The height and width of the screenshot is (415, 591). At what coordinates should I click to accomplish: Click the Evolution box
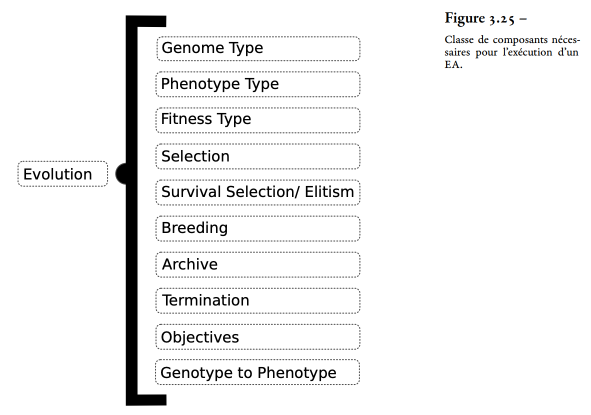[x=63, y=174]
